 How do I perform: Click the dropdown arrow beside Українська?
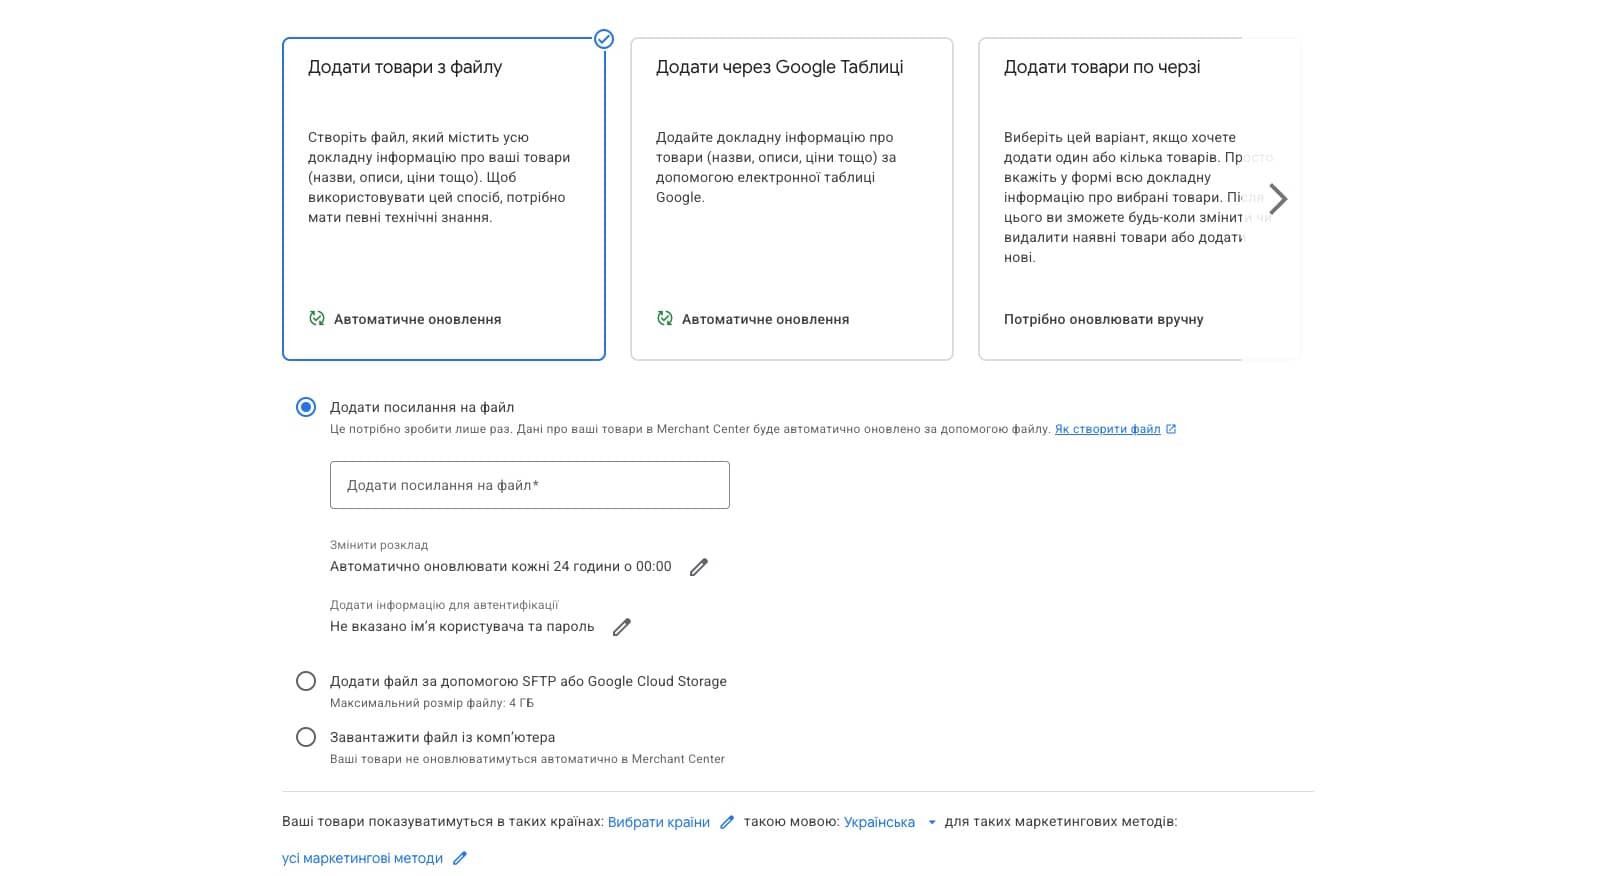pos(932,822)
